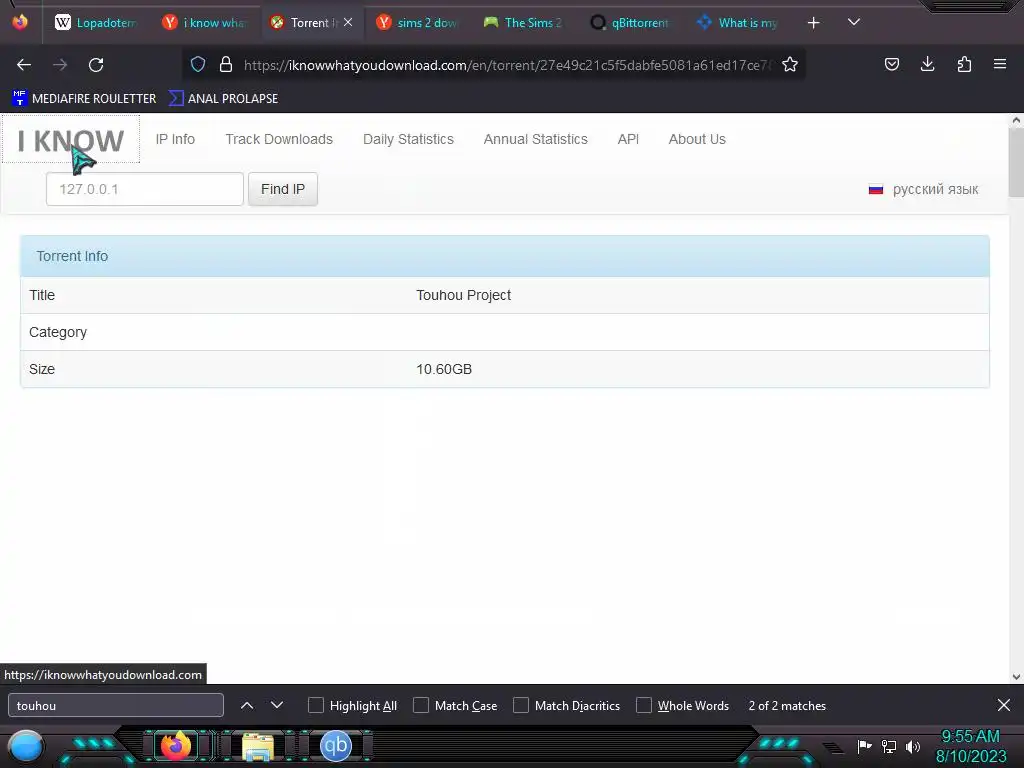Expand the list all tabs dropdown
The height and width of the screenshot is (768, 1024).
pyautogui.click(x=854, y=22)
